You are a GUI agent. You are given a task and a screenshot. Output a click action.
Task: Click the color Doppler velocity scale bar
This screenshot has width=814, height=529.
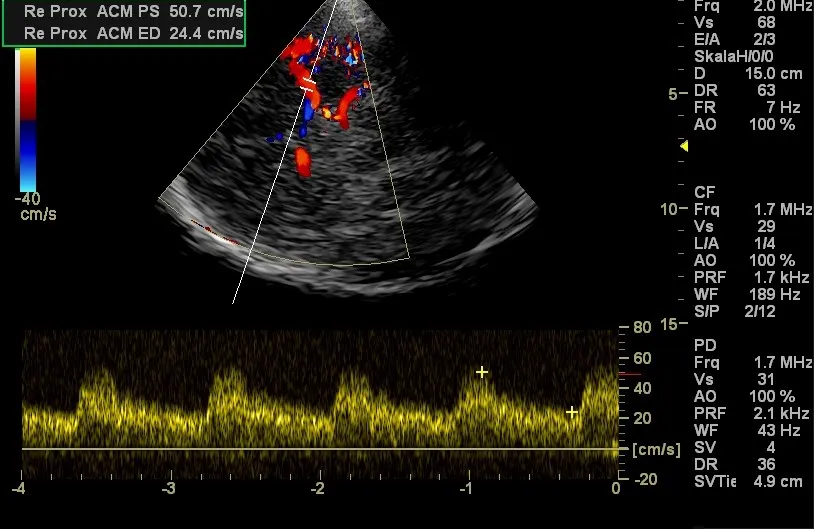26,120
